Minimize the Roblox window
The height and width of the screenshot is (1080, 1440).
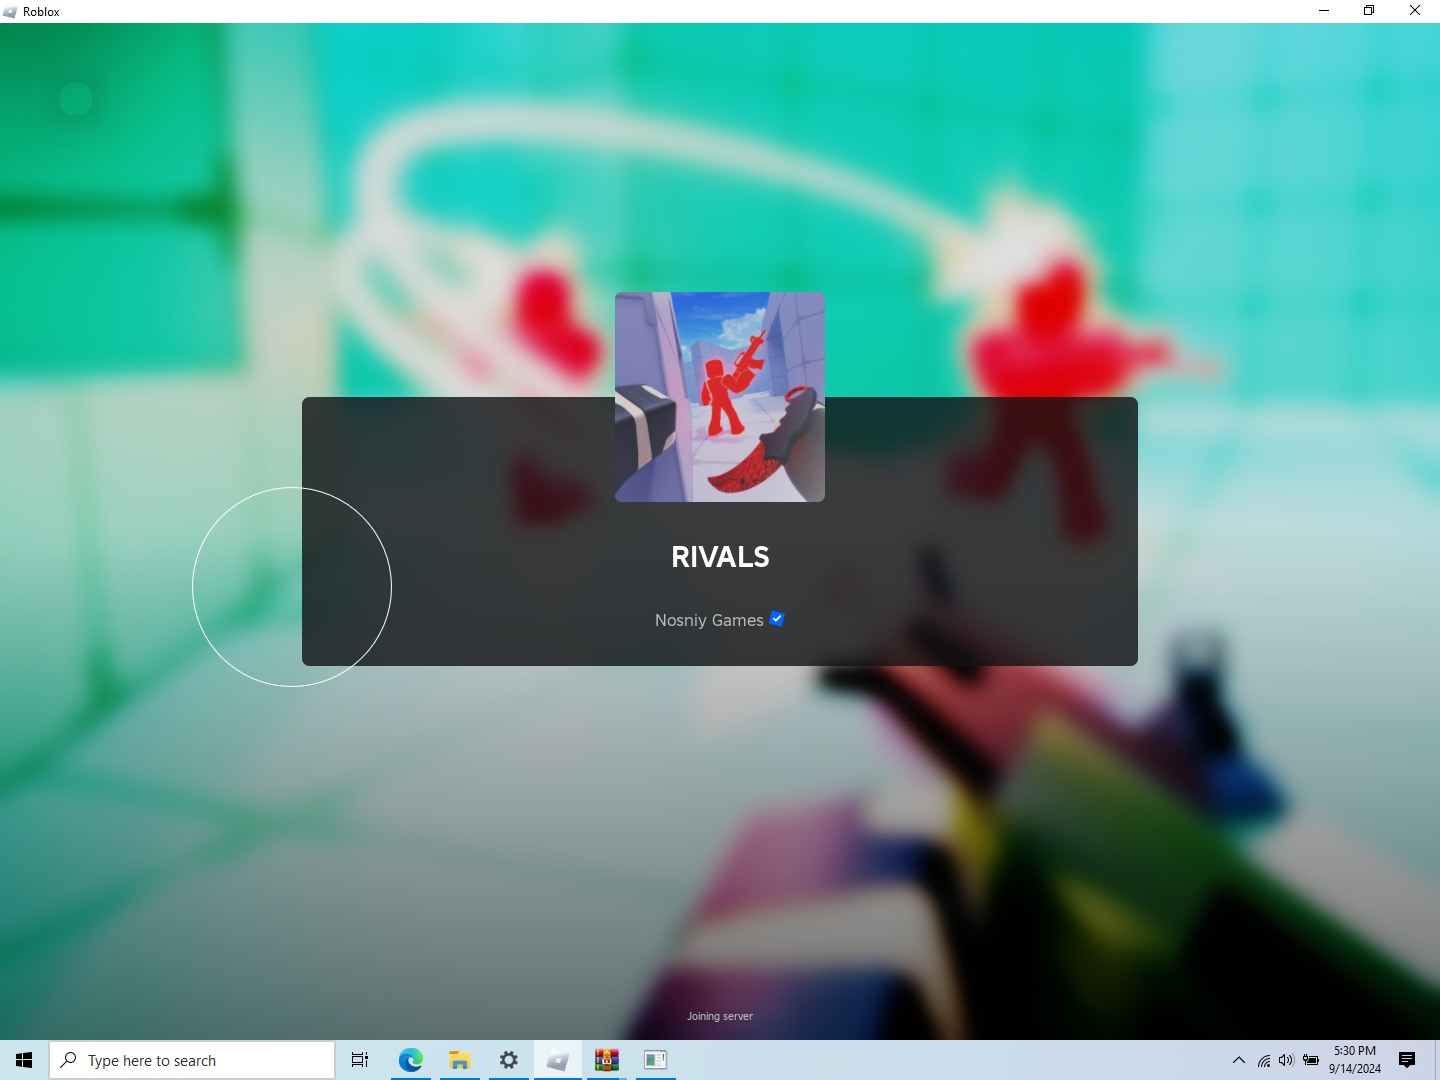[1324, 11]
